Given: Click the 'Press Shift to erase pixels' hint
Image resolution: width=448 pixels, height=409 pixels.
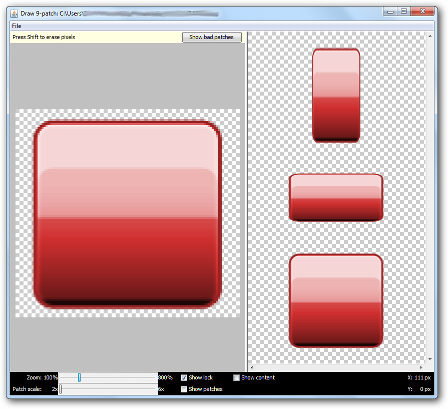Looking at the screenshot, I should [x=44, y=37].
